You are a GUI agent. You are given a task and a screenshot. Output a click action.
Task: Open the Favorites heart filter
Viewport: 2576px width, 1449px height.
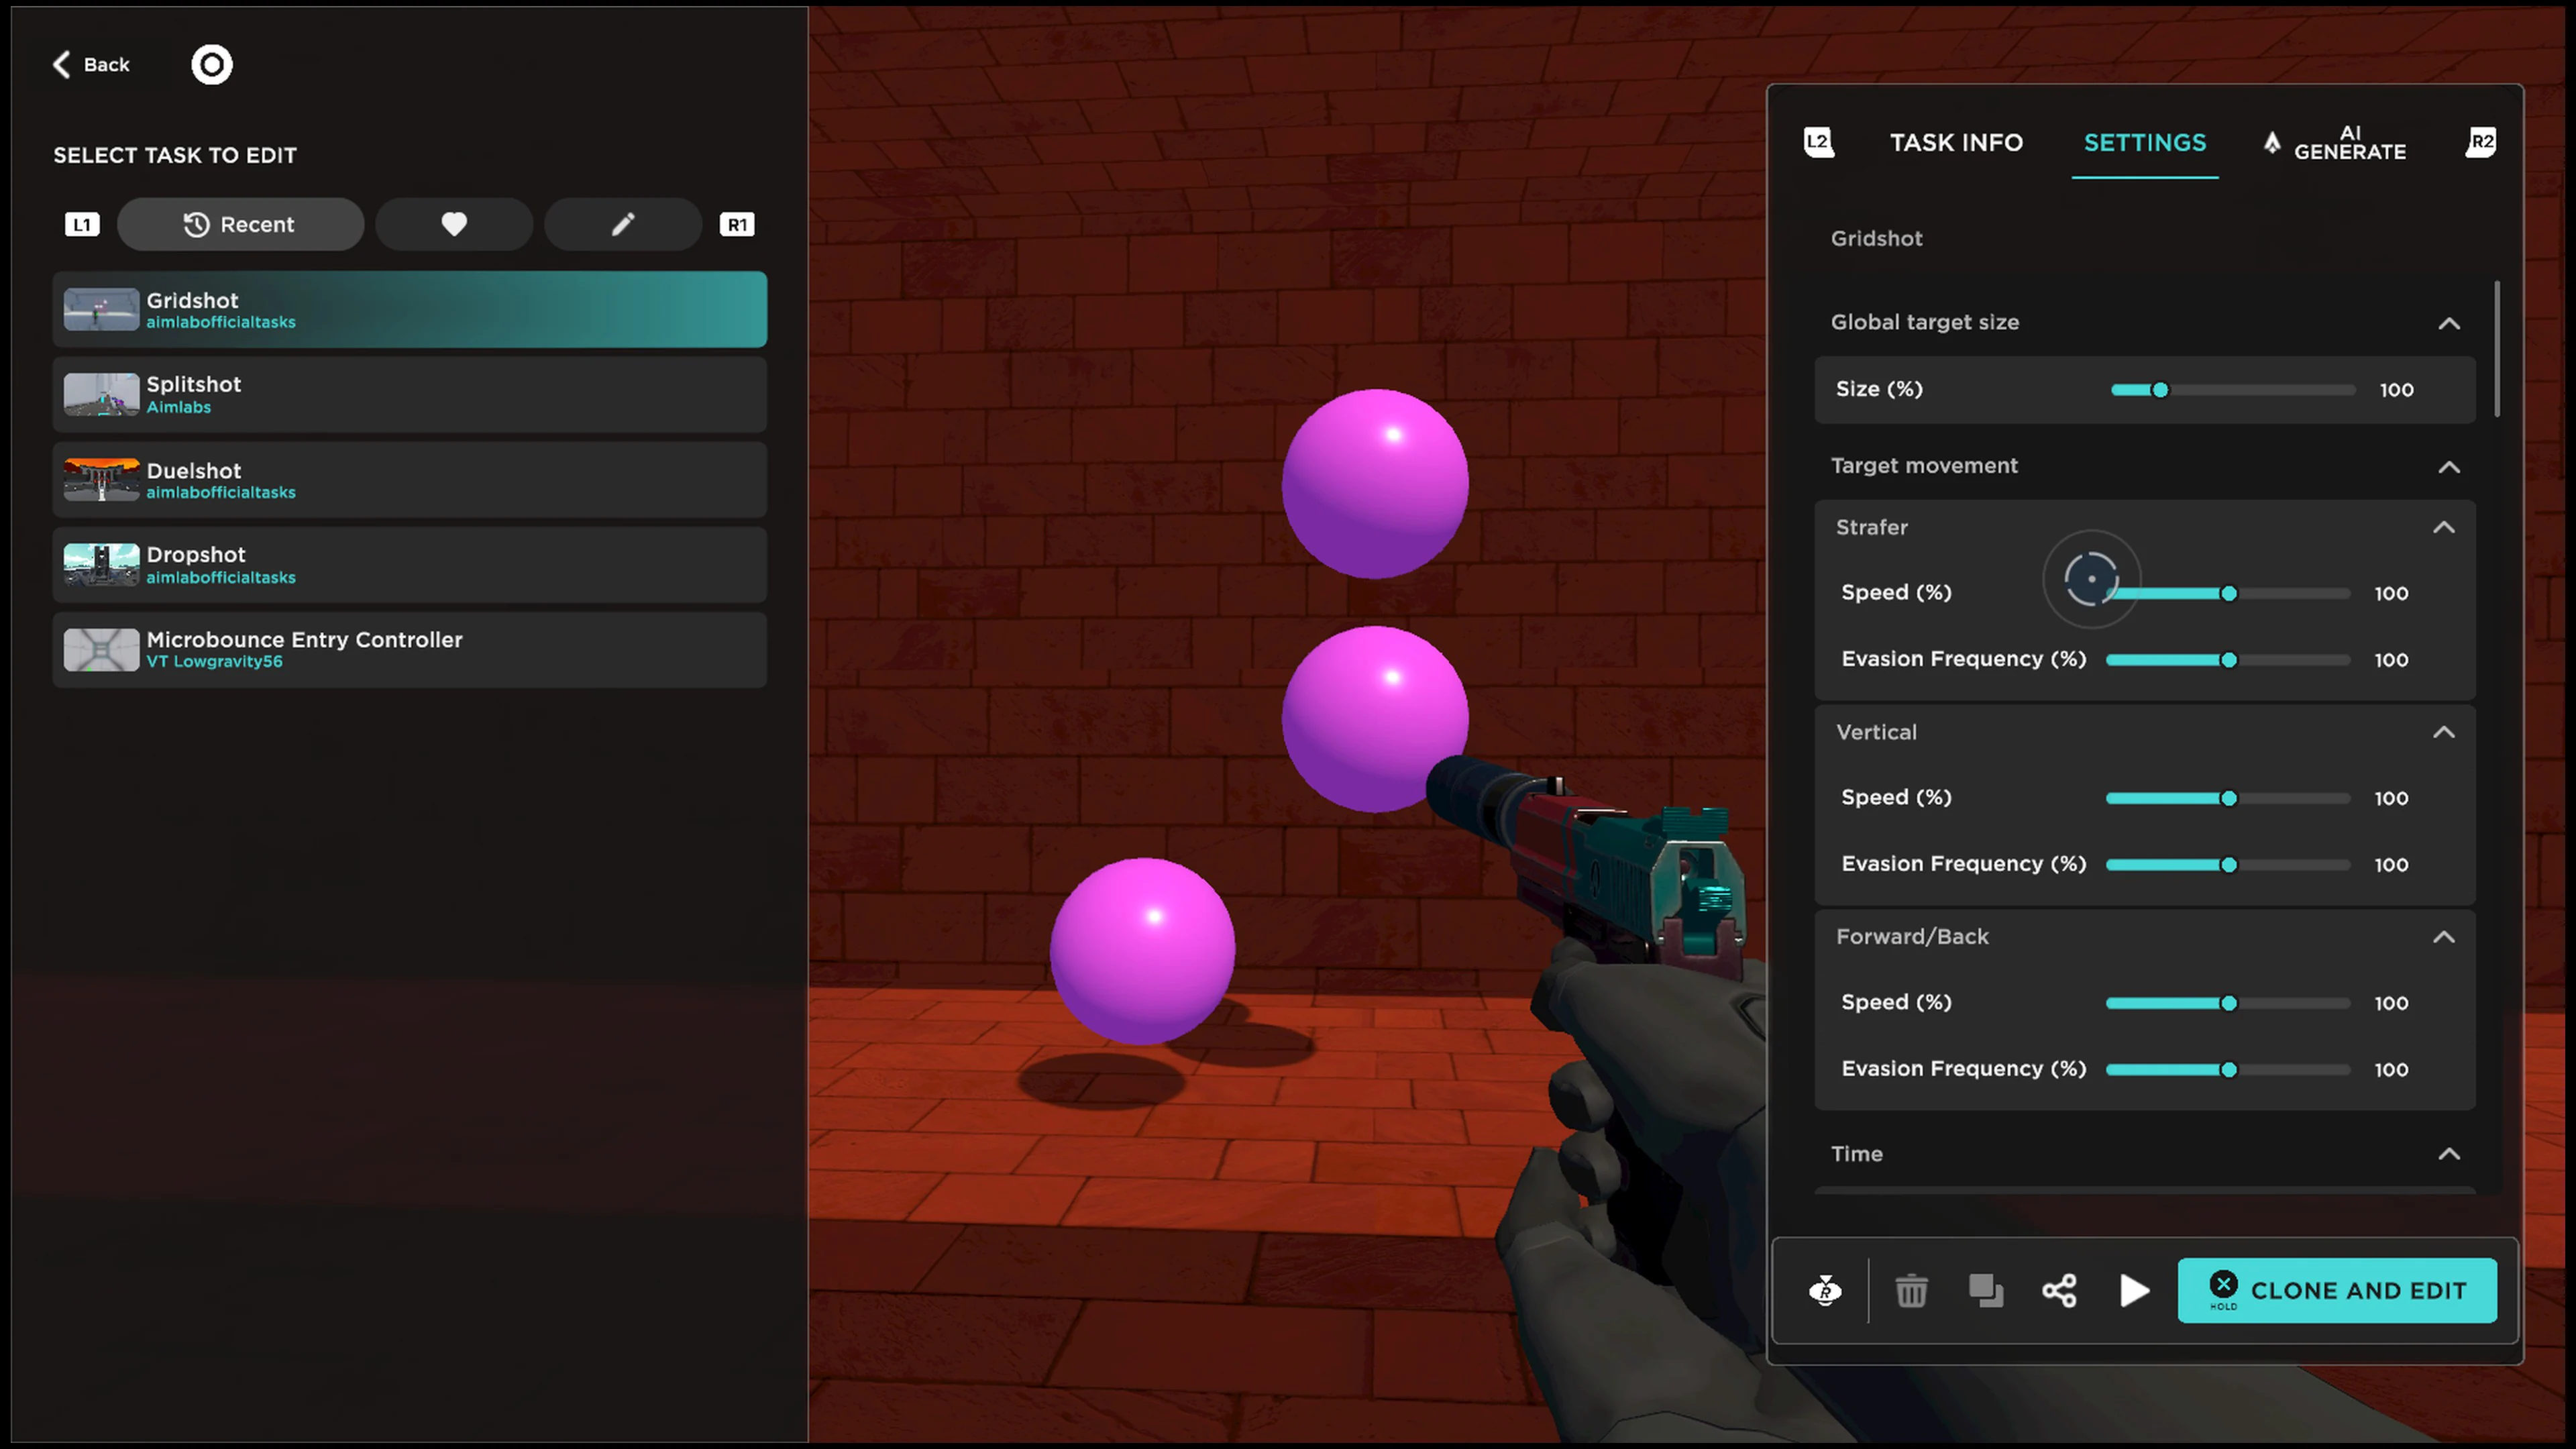click(454, 224)
